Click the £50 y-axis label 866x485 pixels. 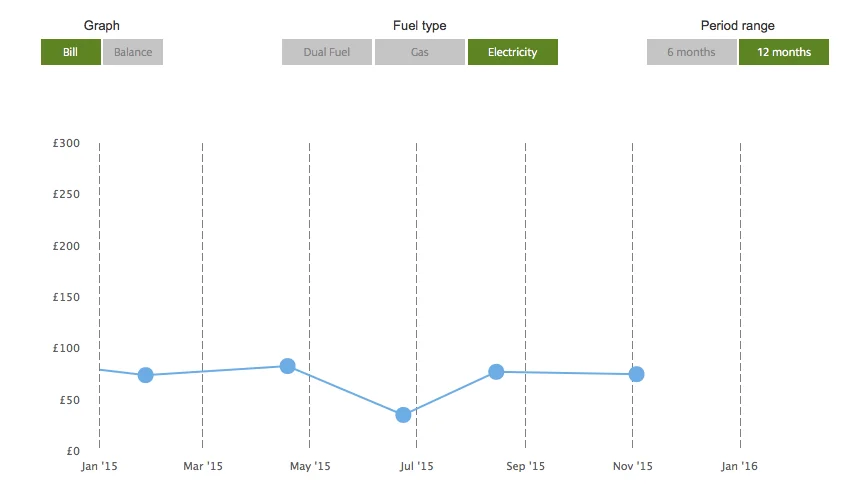coord(70,400)
